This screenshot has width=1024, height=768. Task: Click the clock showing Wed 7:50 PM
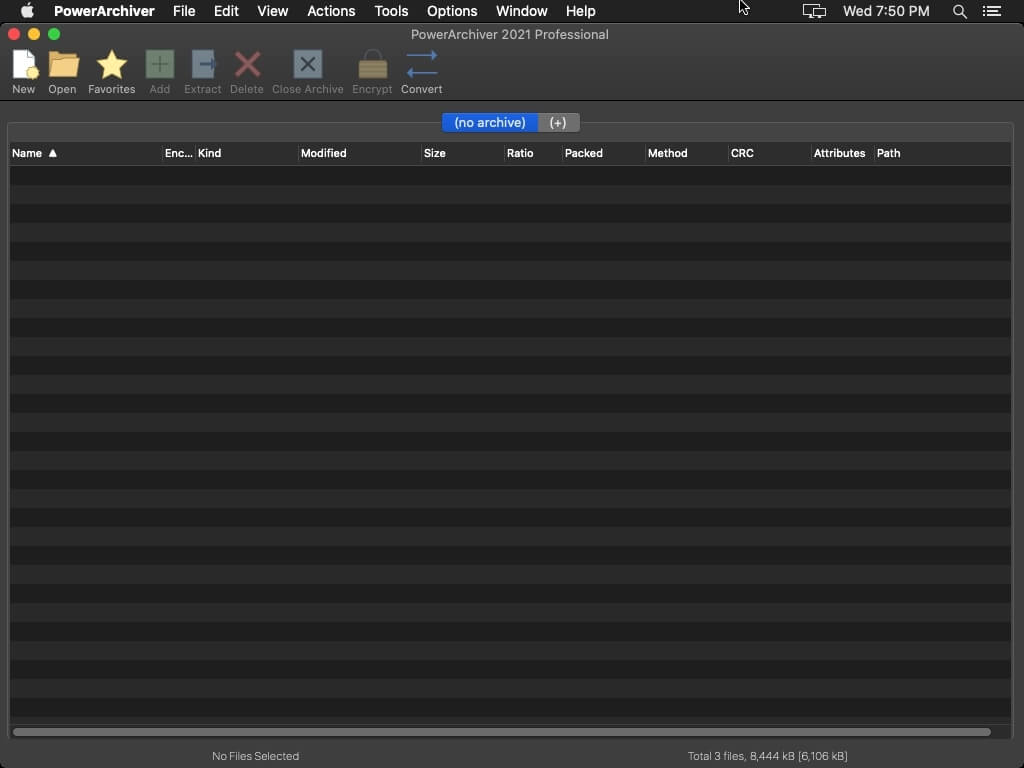tap(886, 11)
